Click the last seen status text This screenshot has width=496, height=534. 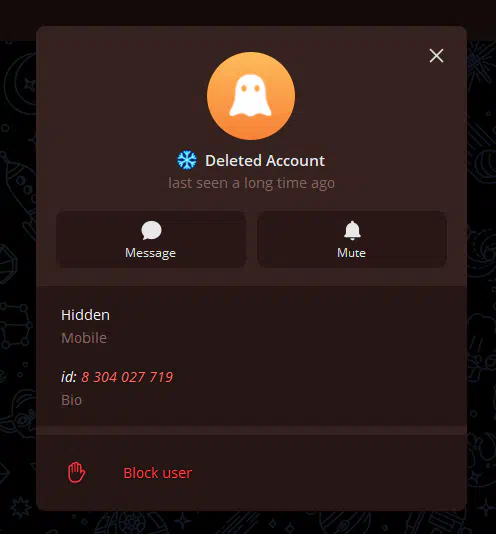pyautogui.click(x=251, y=183)
